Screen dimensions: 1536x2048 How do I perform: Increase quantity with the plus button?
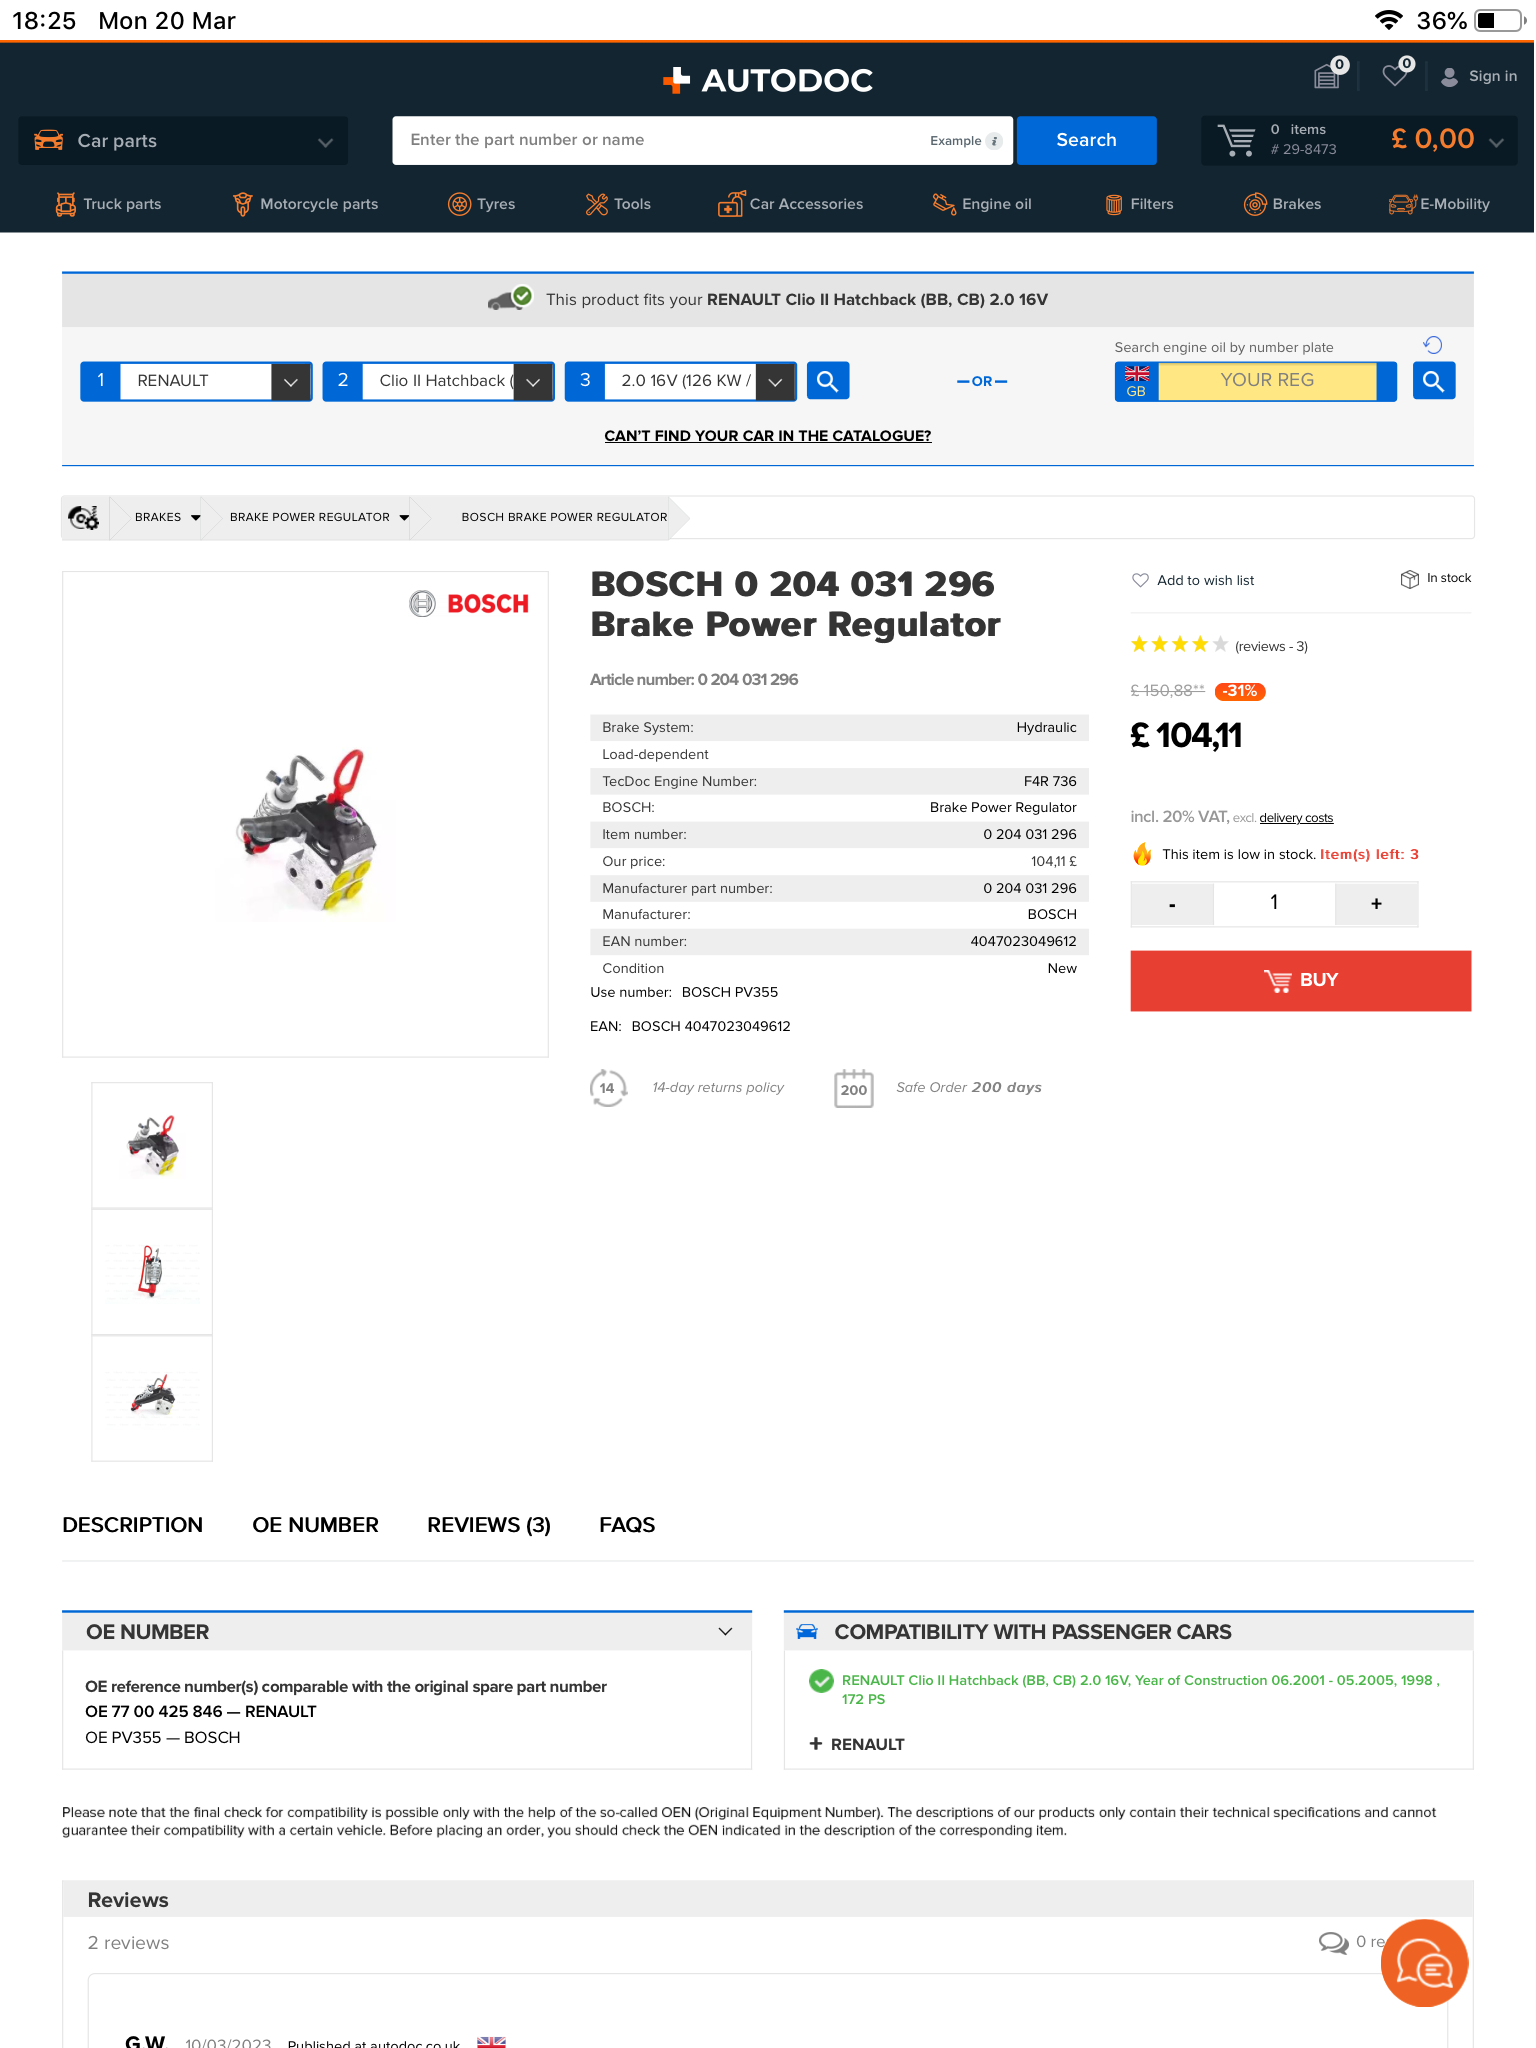point(1376,904)
